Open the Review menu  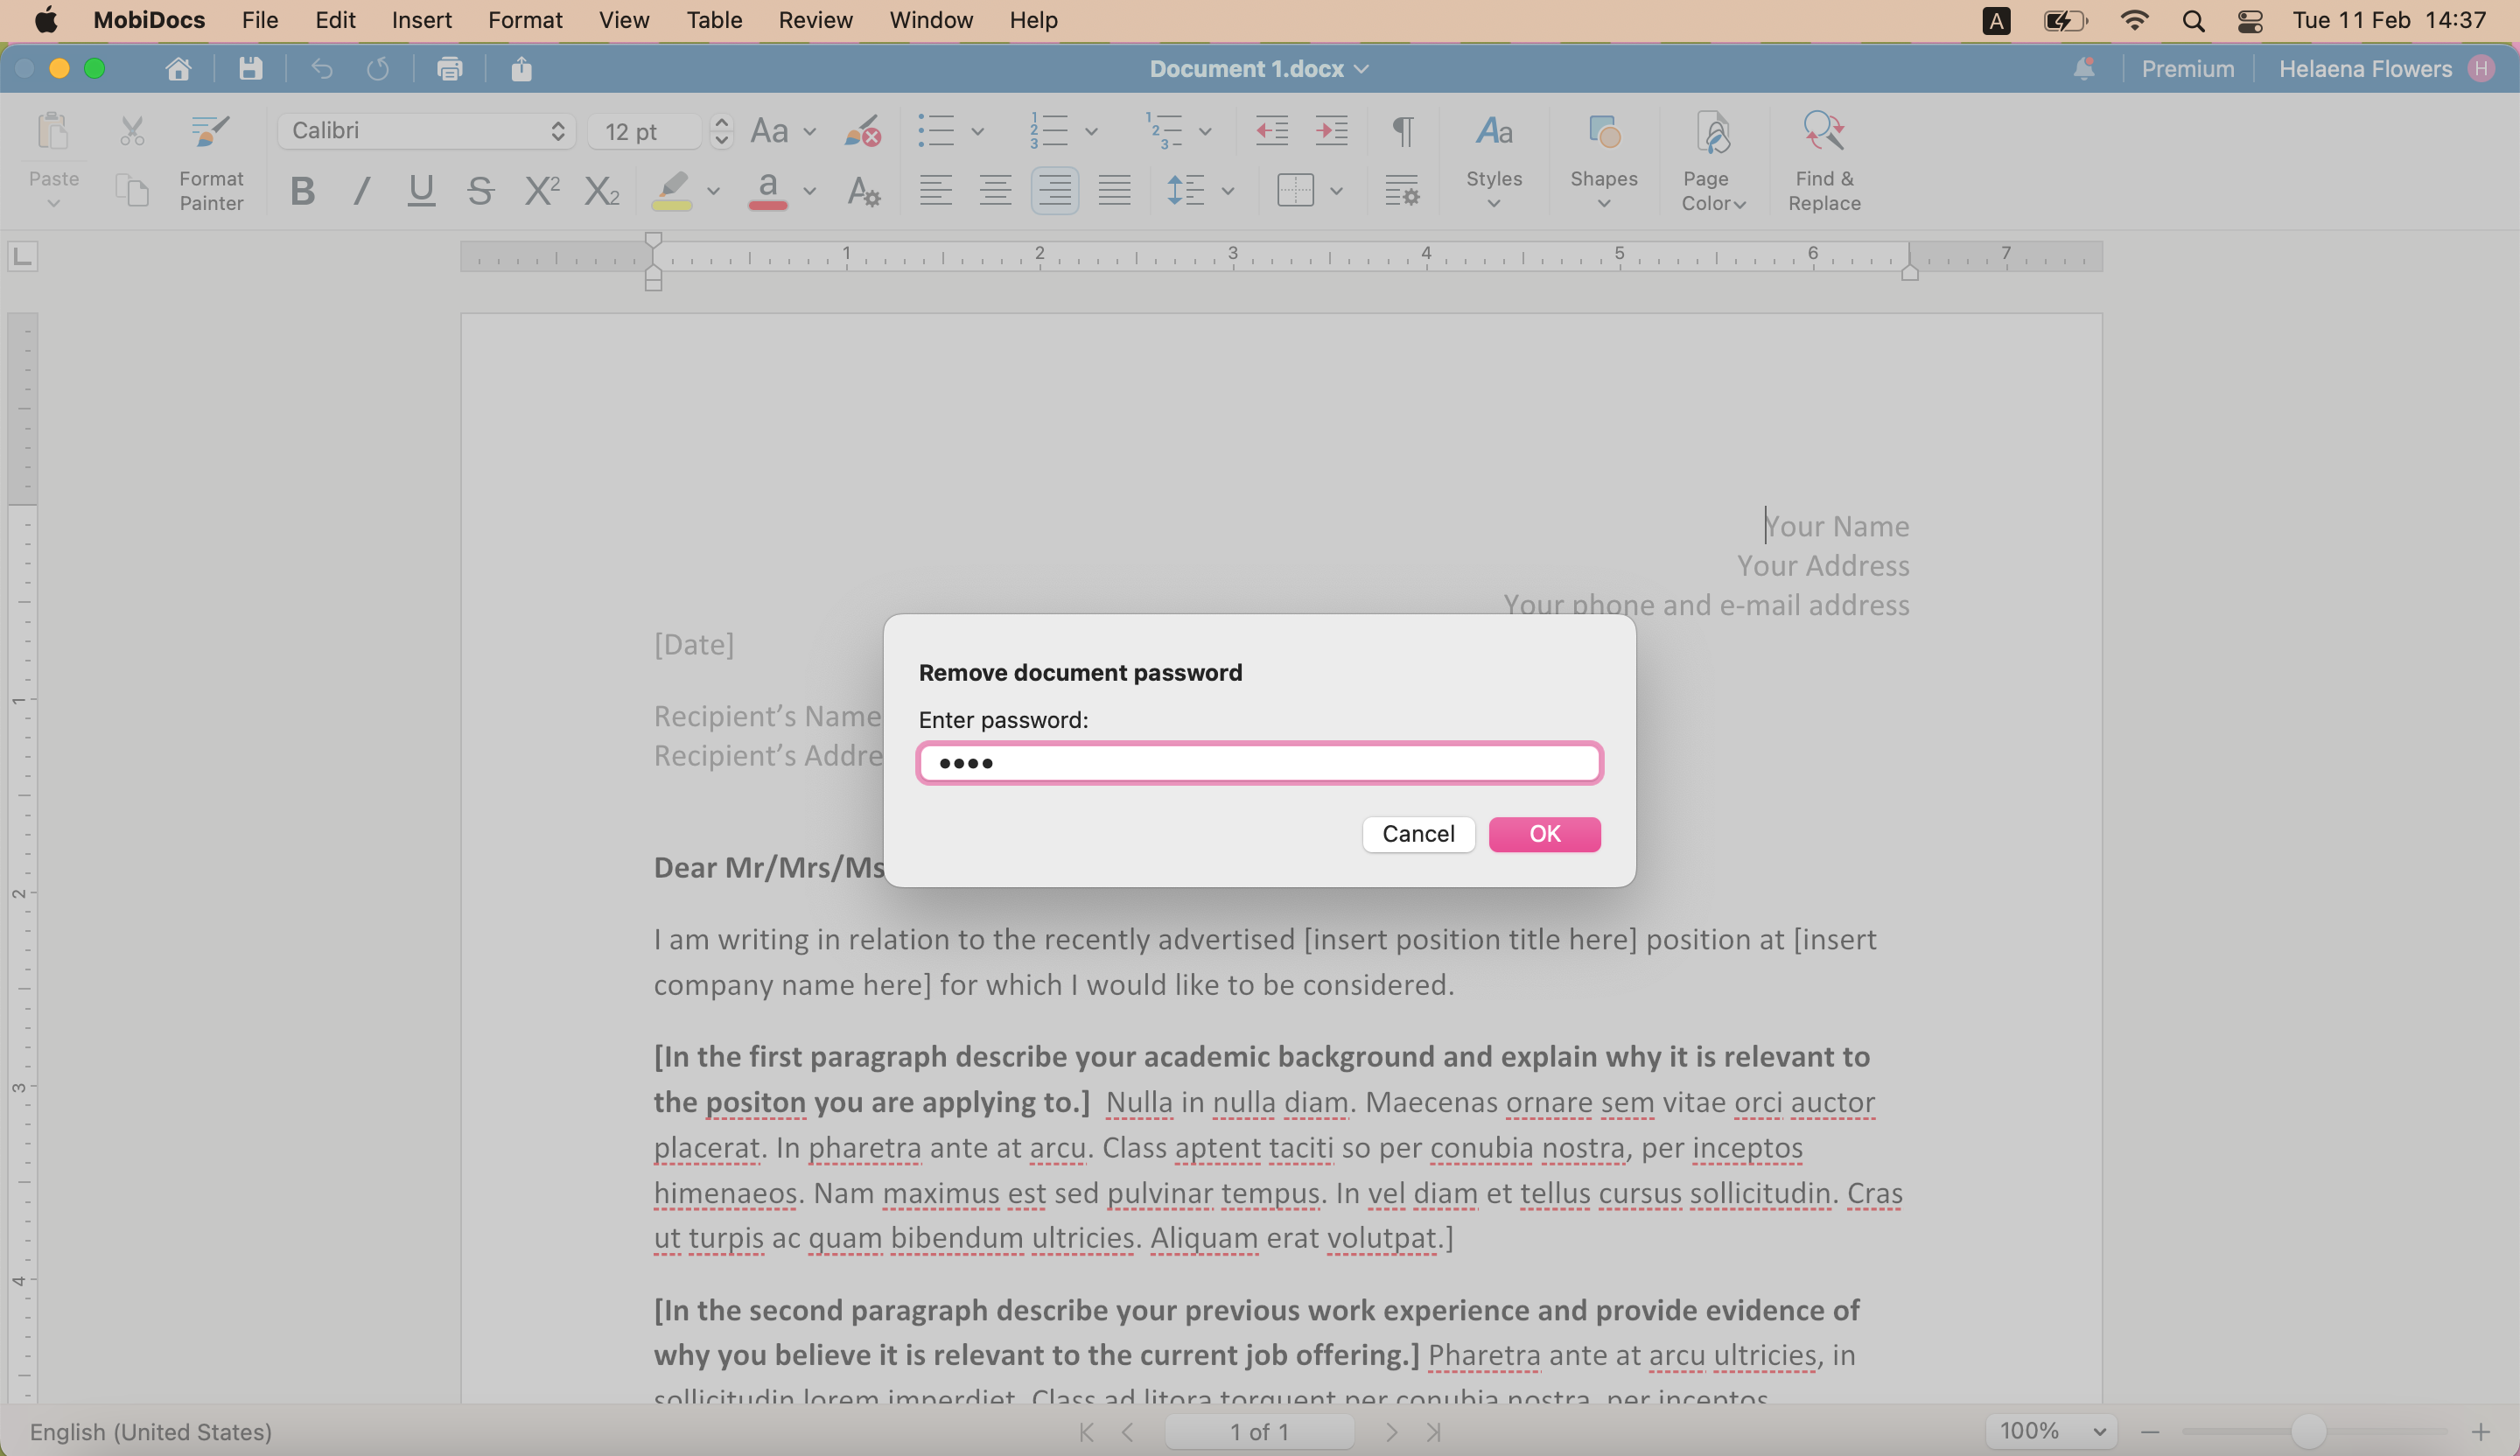click(x=815, y=20)
